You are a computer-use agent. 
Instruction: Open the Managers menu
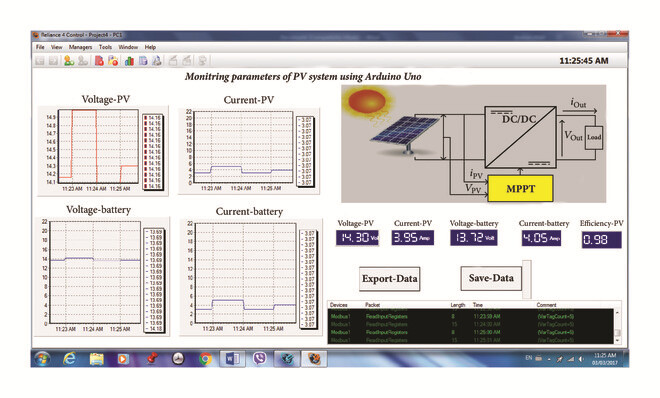(x=80, y=47)
